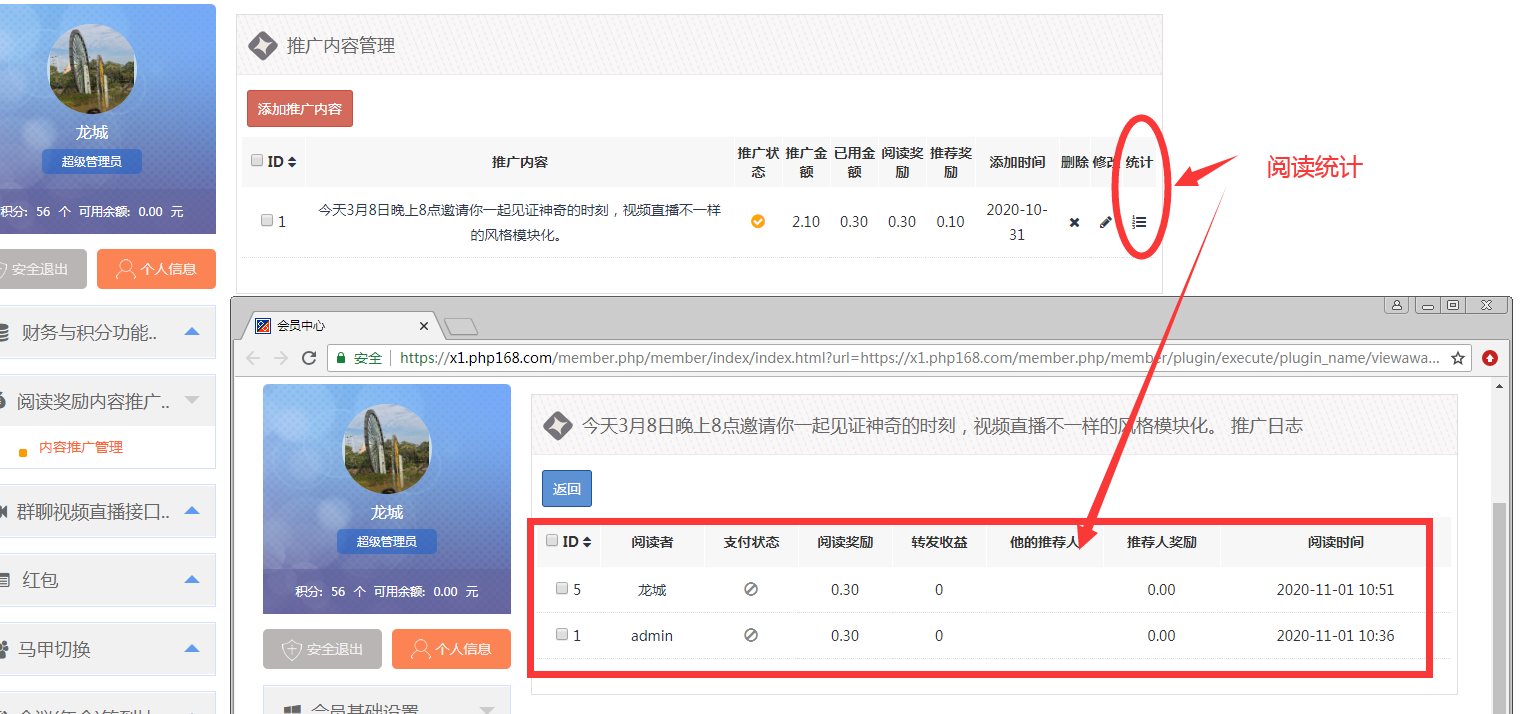The height and width of the screenshot is (714, 1528).
Task: Bookmark the page with the star icon
Action: (1458, 358)
